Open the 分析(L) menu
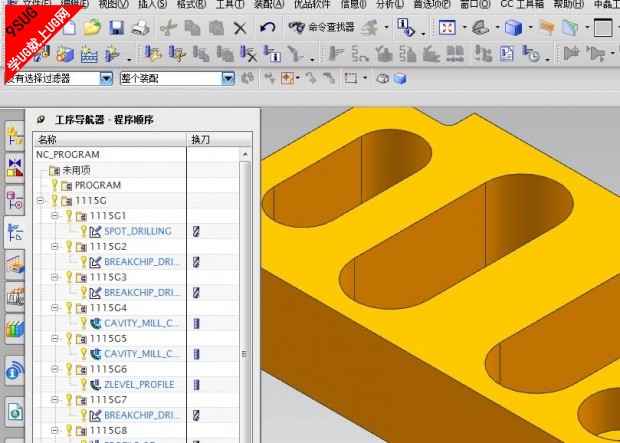Image resolution: width=620 pixels, height=443 pixels. click(x=390, y=4)
